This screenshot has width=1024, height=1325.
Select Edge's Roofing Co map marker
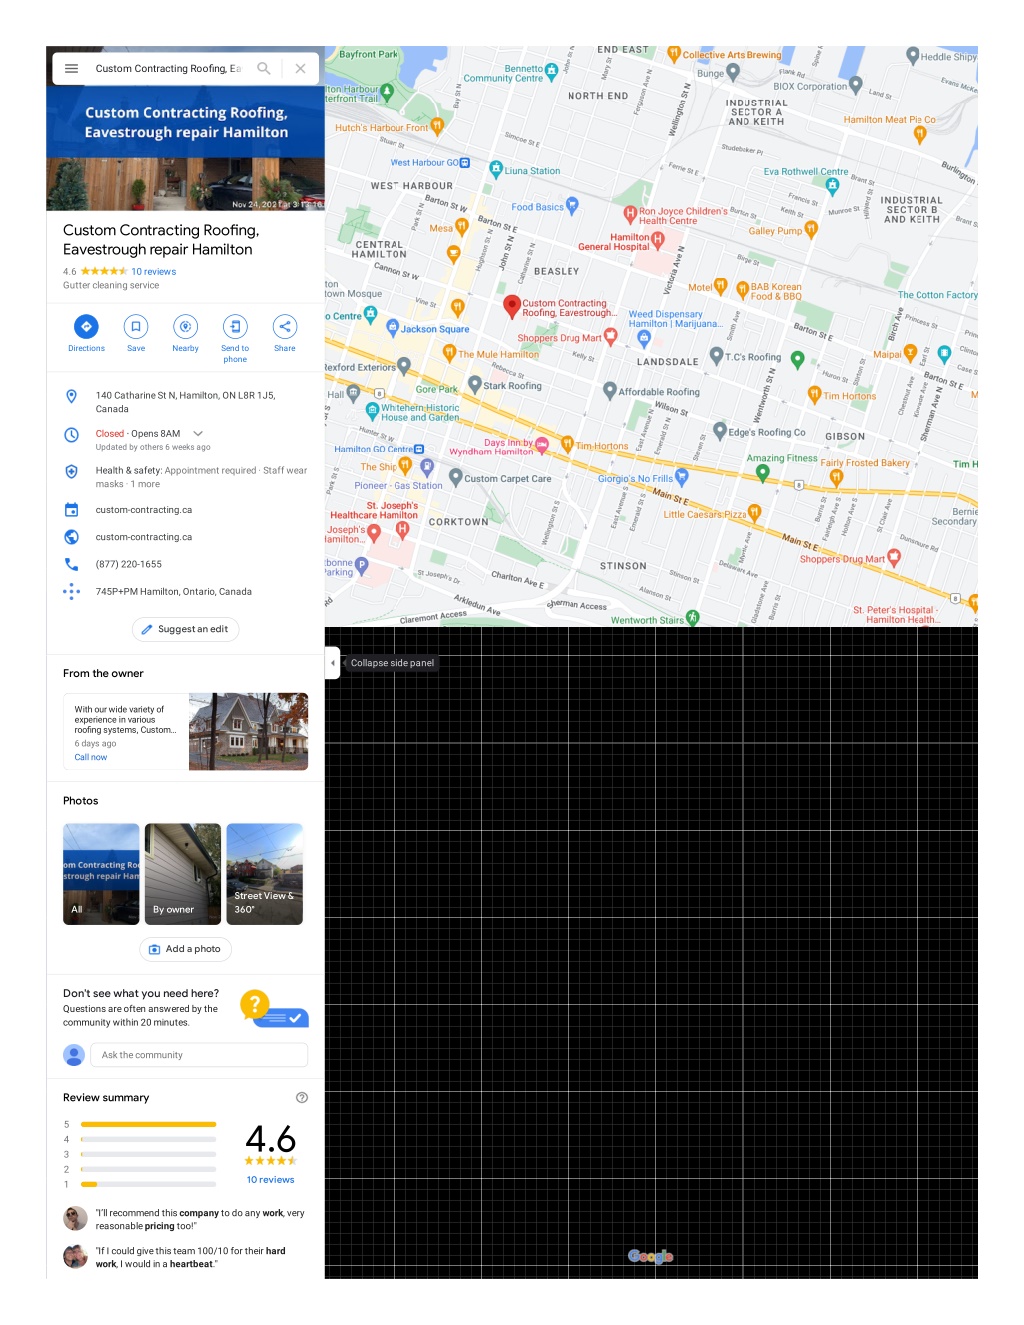pyautogui.click(x=720, y=431)
